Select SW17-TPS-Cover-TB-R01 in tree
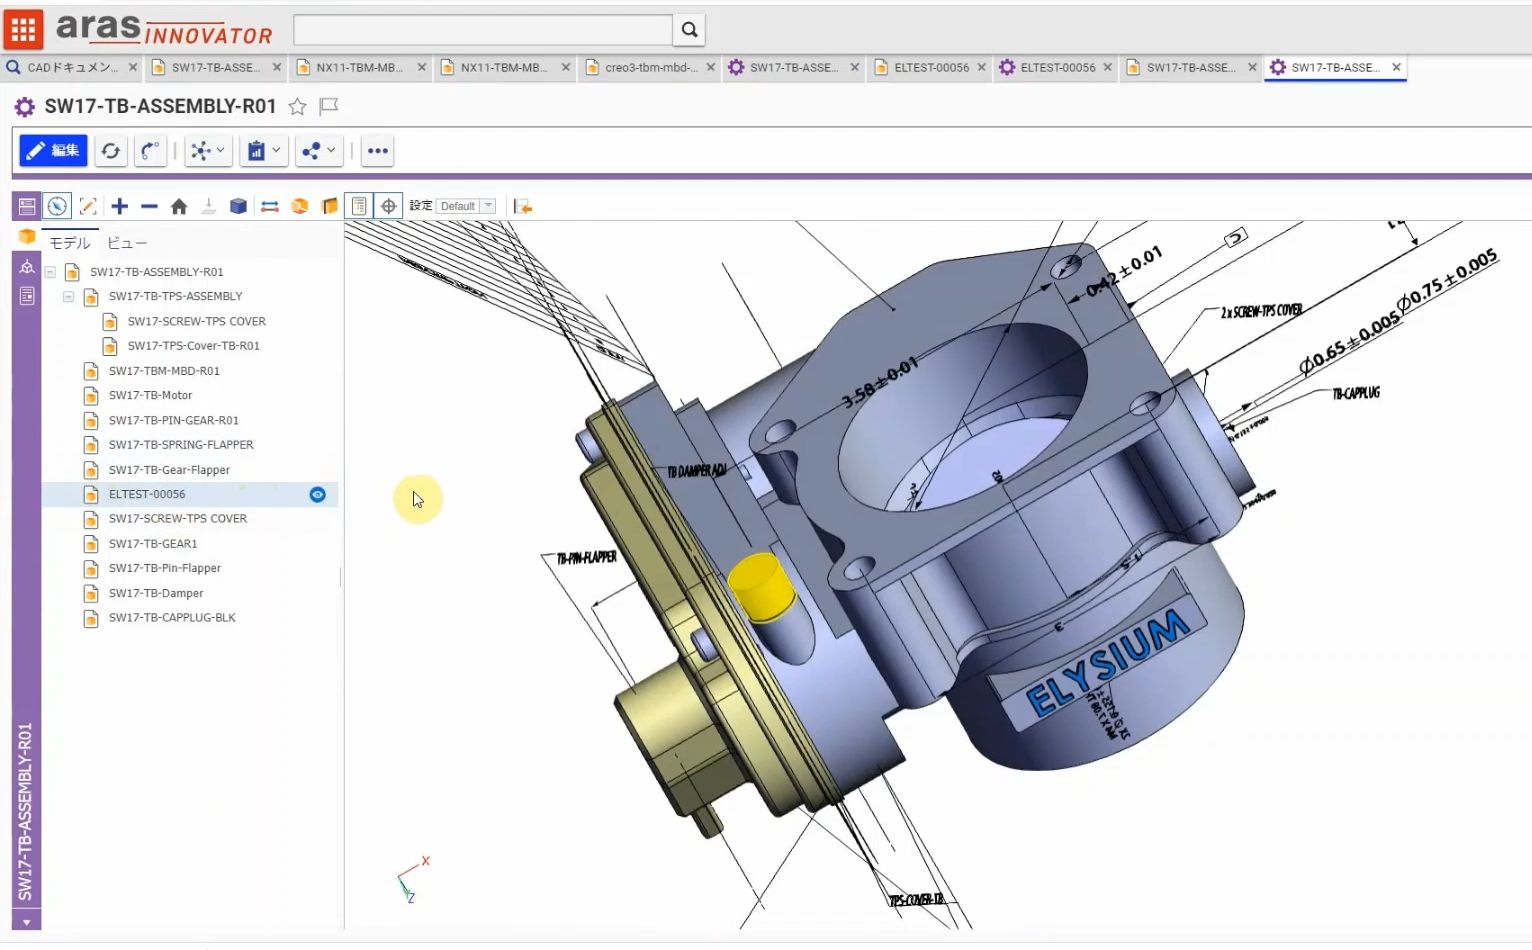The width and height of the screenshot is (1532, 950). click(193, 346)
